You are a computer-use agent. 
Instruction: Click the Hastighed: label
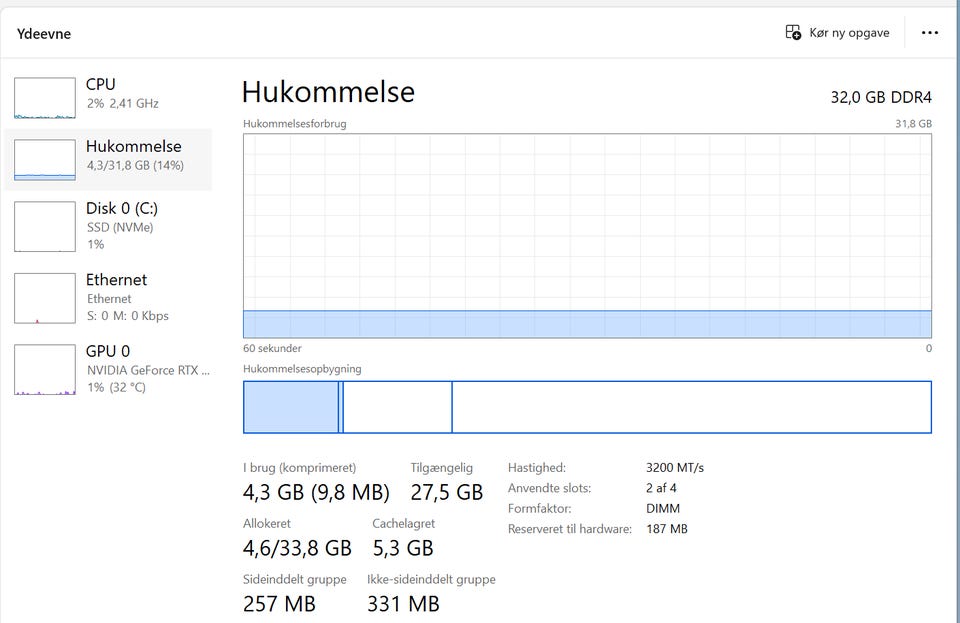pyautogui.click(x=537, y=468)
